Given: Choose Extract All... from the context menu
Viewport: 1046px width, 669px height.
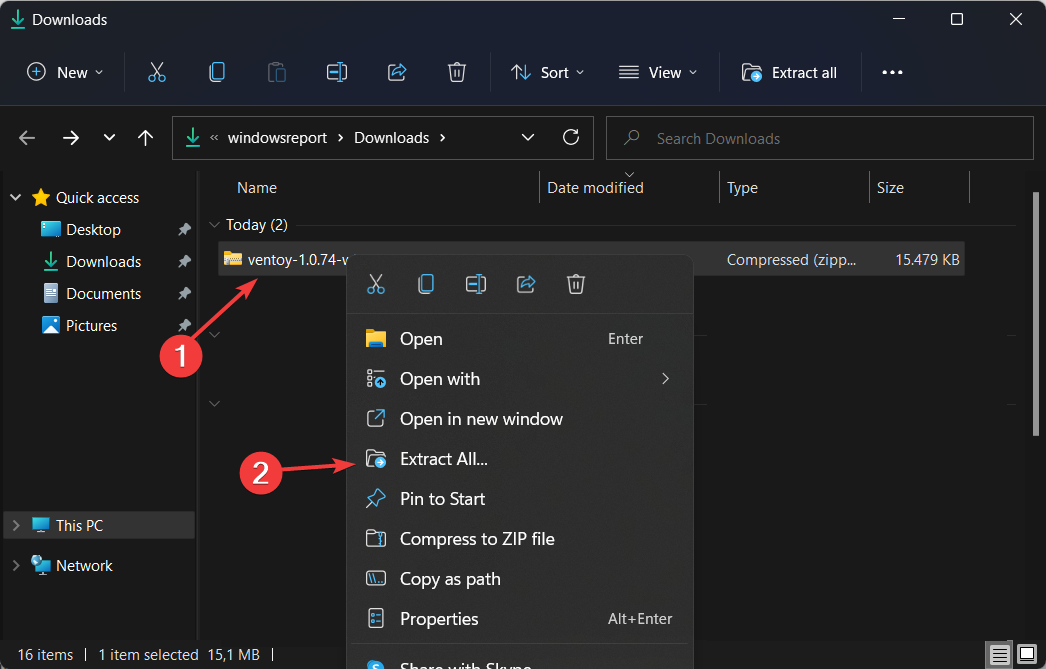Looking at the screenshot, I should (443, 459).
